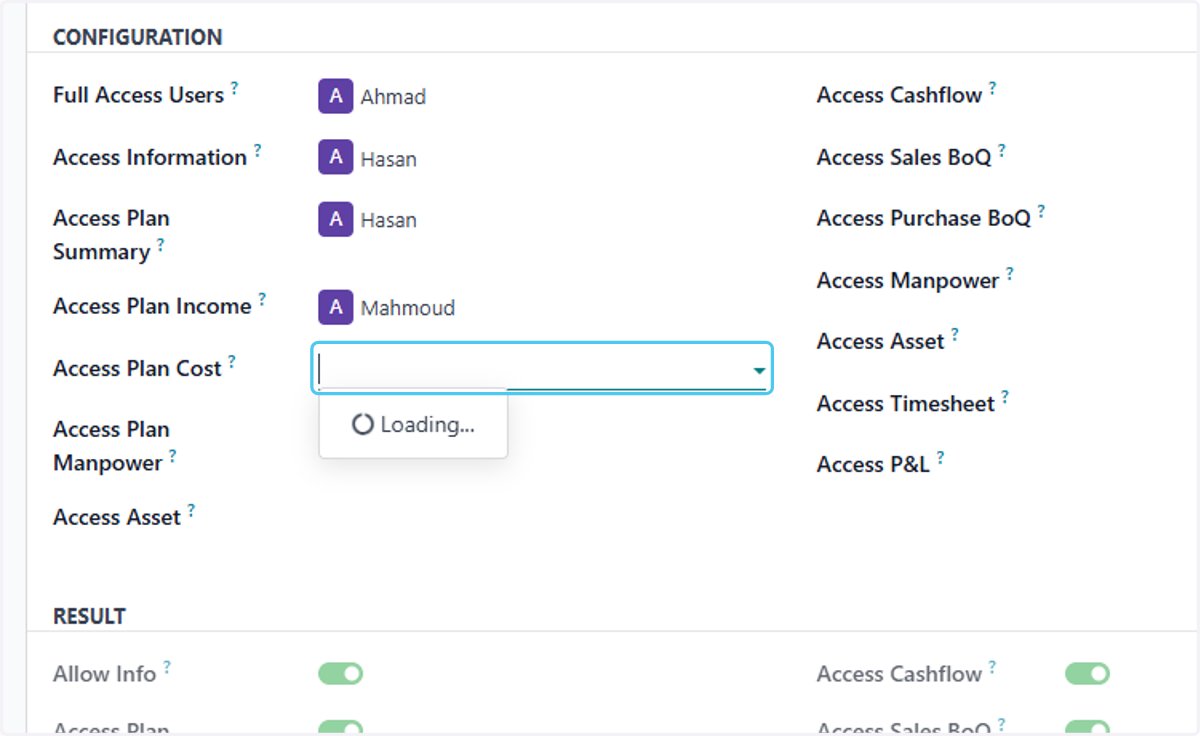Screen dimensions: 1200x736
Task: Click the help icon beside Access Plan Cost
Action: click(x=231, y=361)
